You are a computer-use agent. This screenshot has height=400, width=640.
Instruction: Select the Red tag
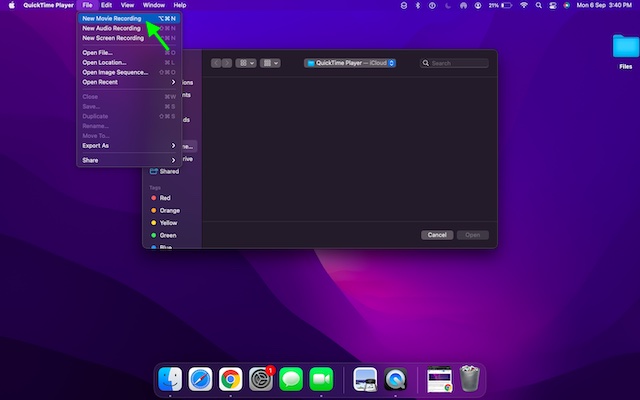pos(165,198)
